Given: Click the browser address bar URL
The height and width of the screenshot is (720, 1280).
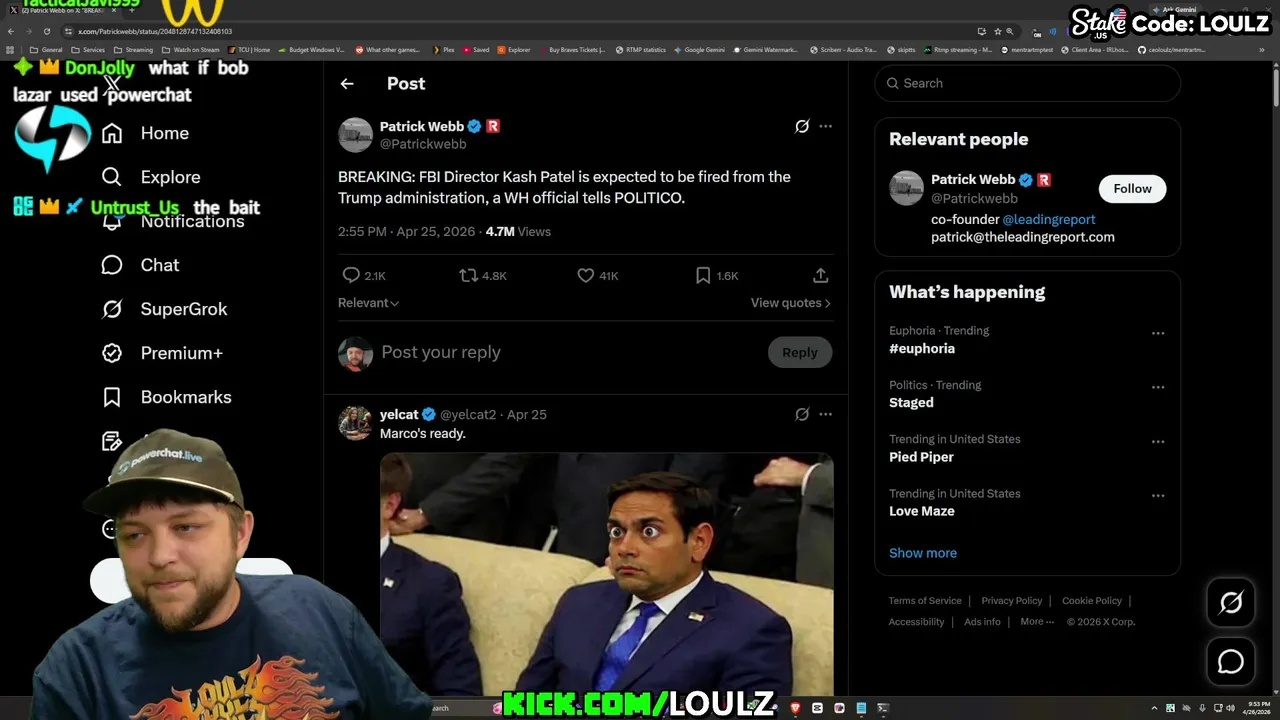Looking at the screenshot, I should point(155,31).
